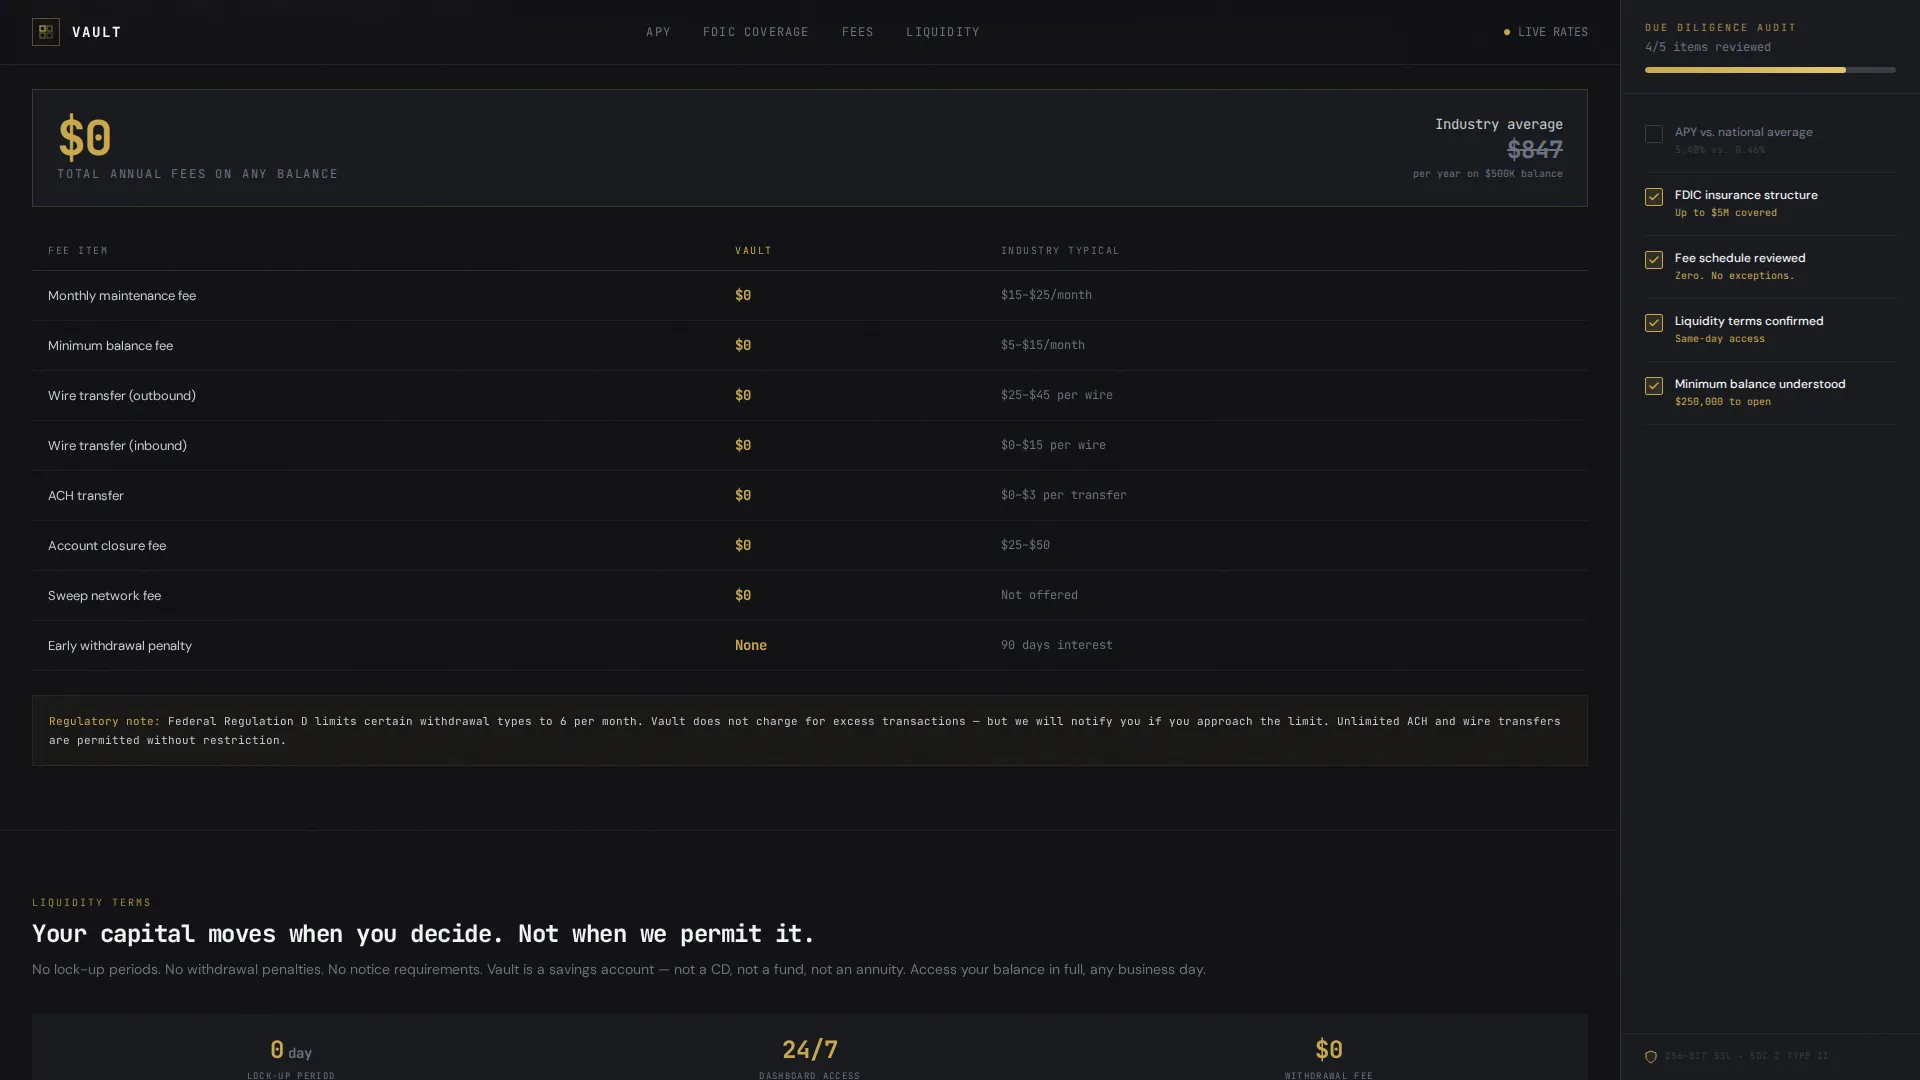Click the large $0 total fees figure
1920x1080 pixels.
point(84,137)
